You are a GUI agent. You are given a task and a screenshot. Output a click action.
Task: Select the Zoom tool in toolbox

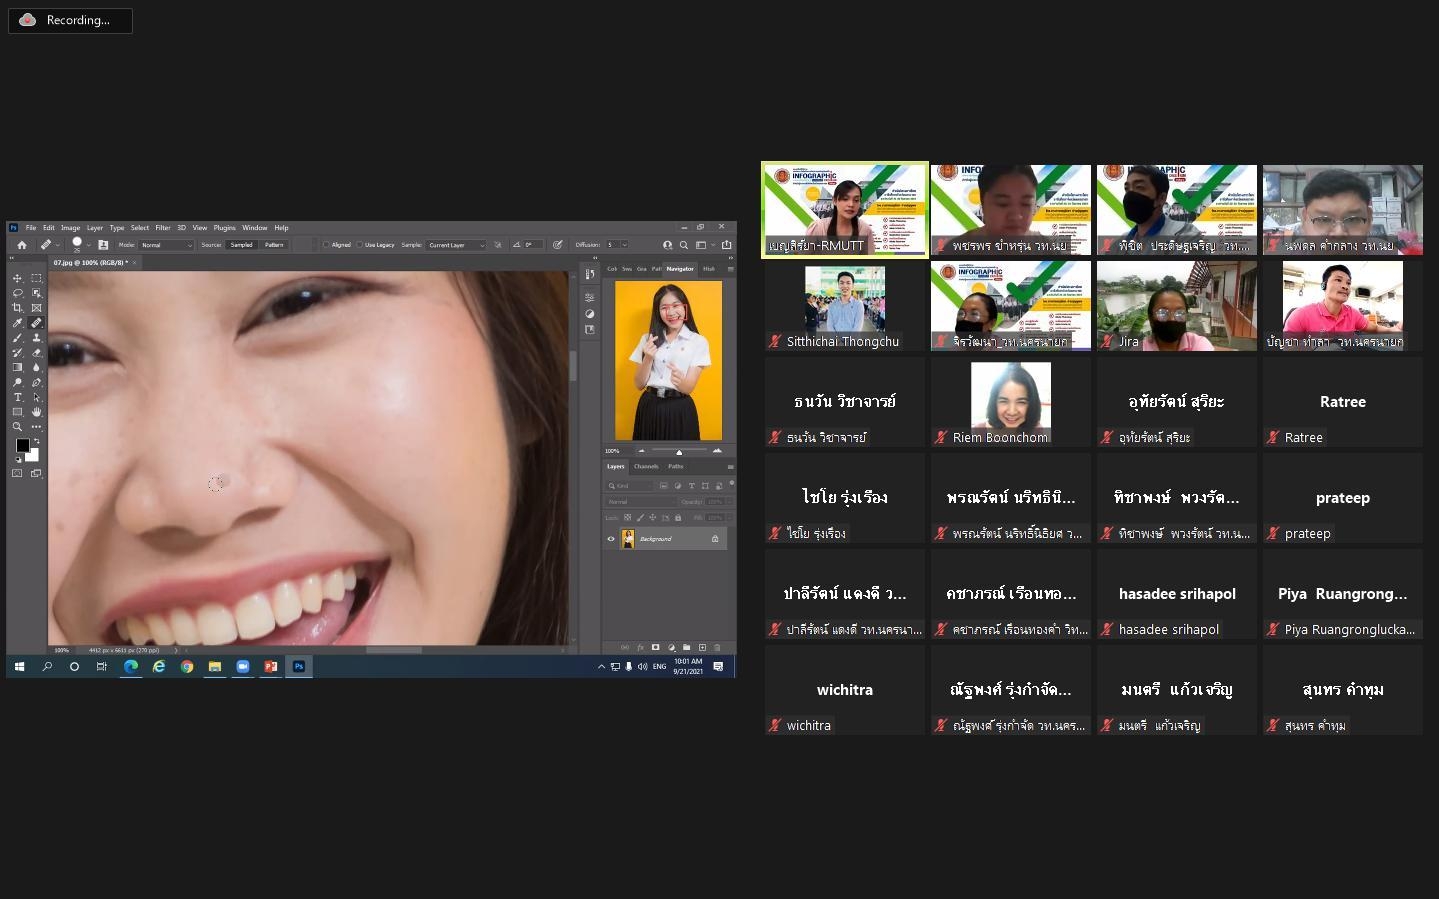(x=17, y=426)
